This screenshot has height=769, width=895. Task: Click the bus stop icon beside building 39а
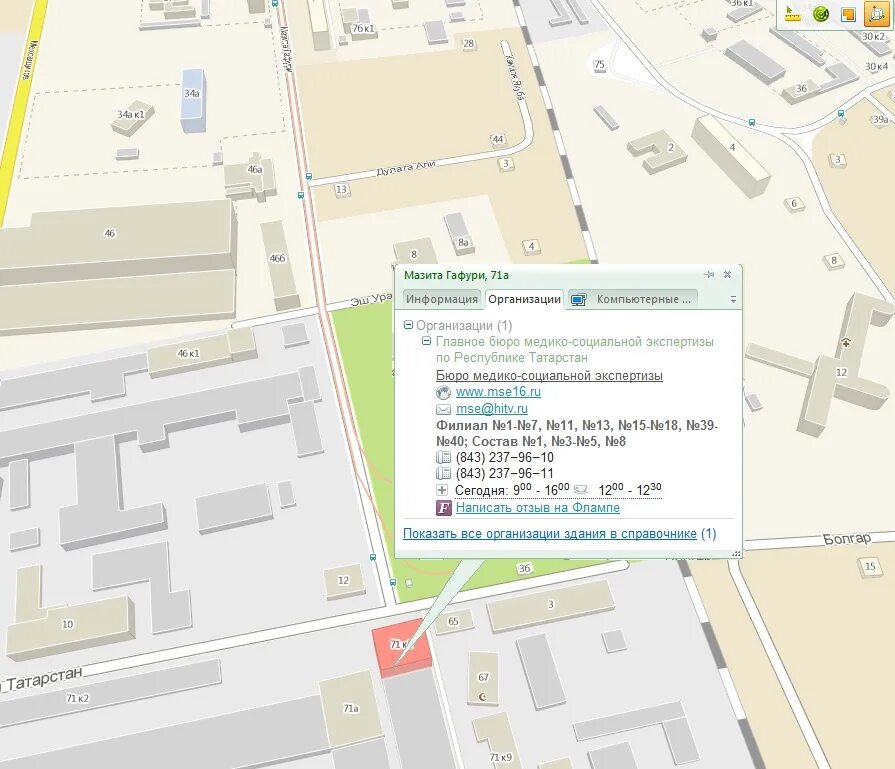[x=841, y=114]
